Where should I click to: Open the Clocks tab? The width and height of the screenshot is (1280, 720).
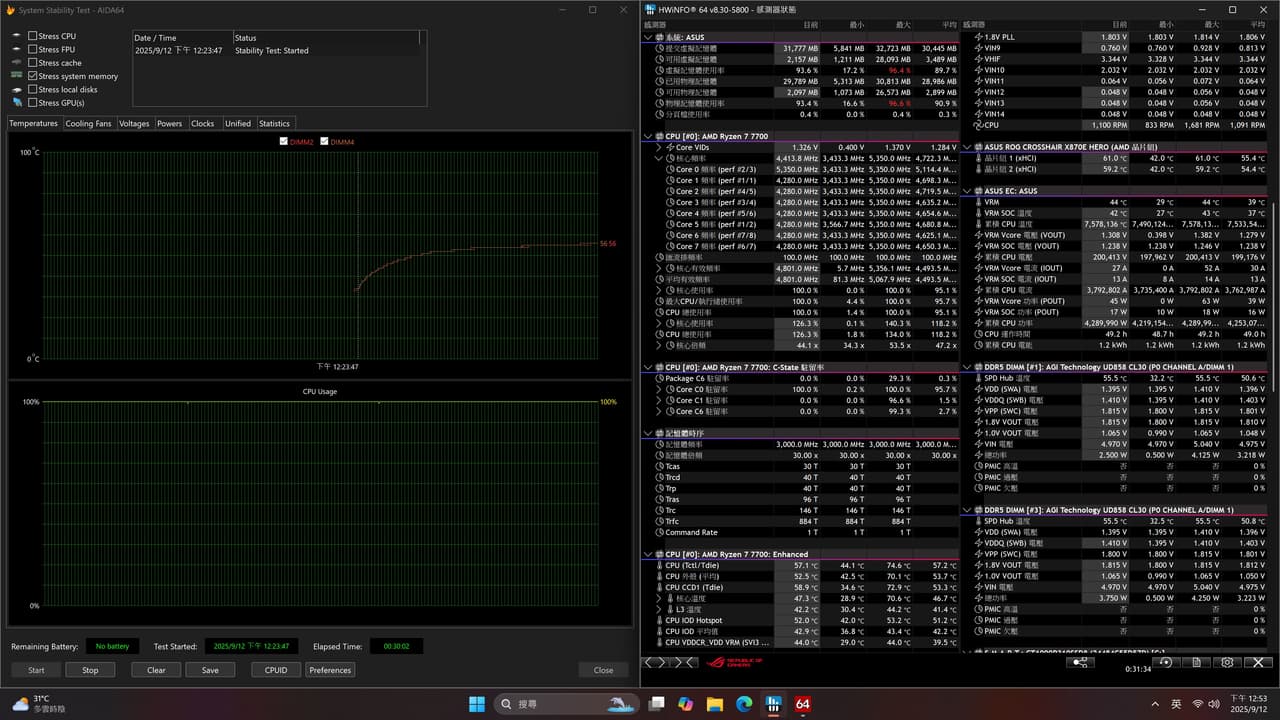[203, 124]
